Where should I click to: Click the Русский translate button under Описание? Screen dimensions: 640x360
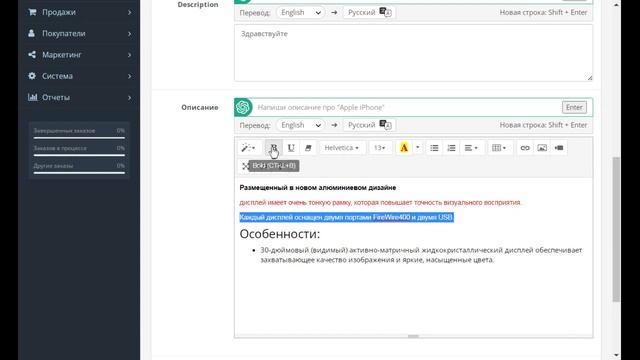pos(369,125)
